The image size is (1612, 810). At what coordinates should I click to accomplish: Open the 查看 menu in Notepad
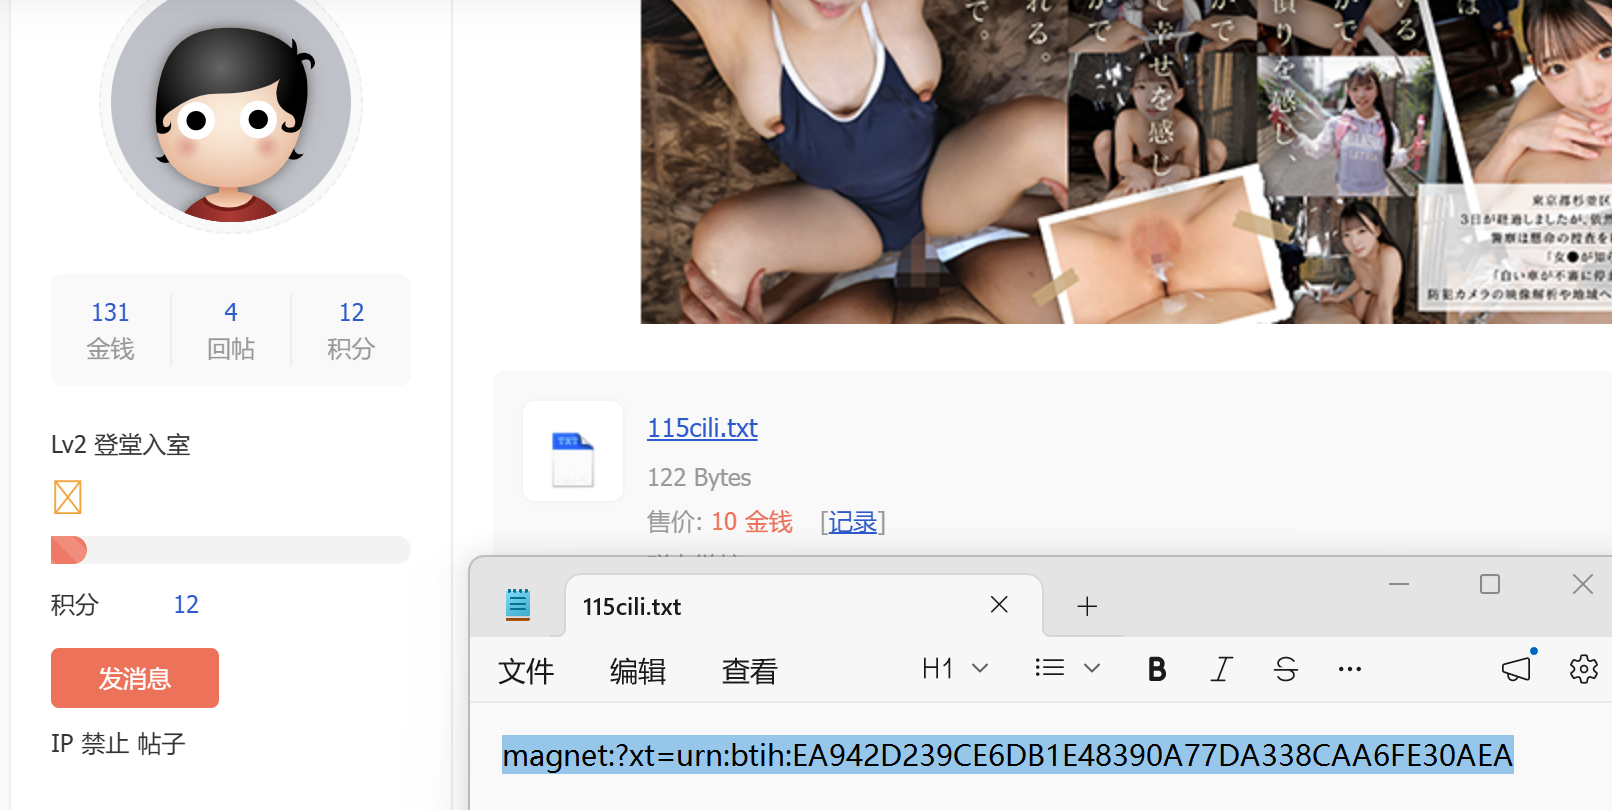pyautogui.click(x=750, y=671)
